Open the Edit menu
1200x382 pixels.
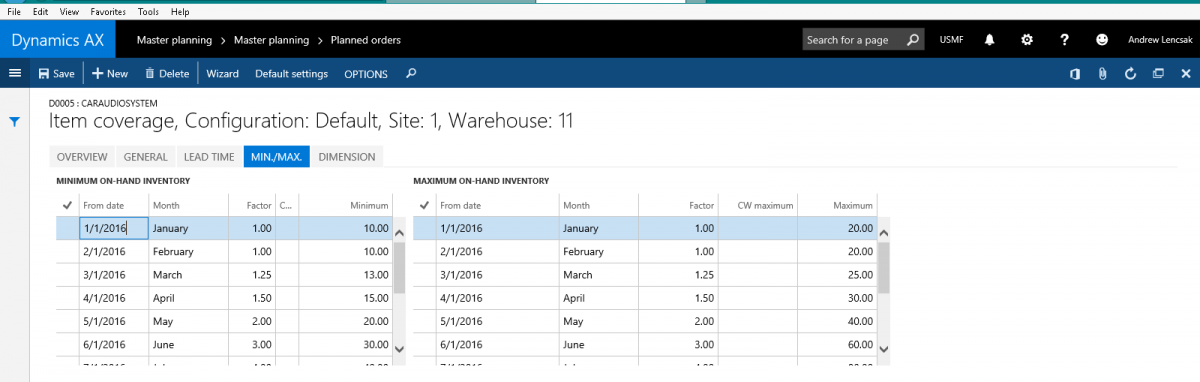pyautogui.click(x=40, y=11)
